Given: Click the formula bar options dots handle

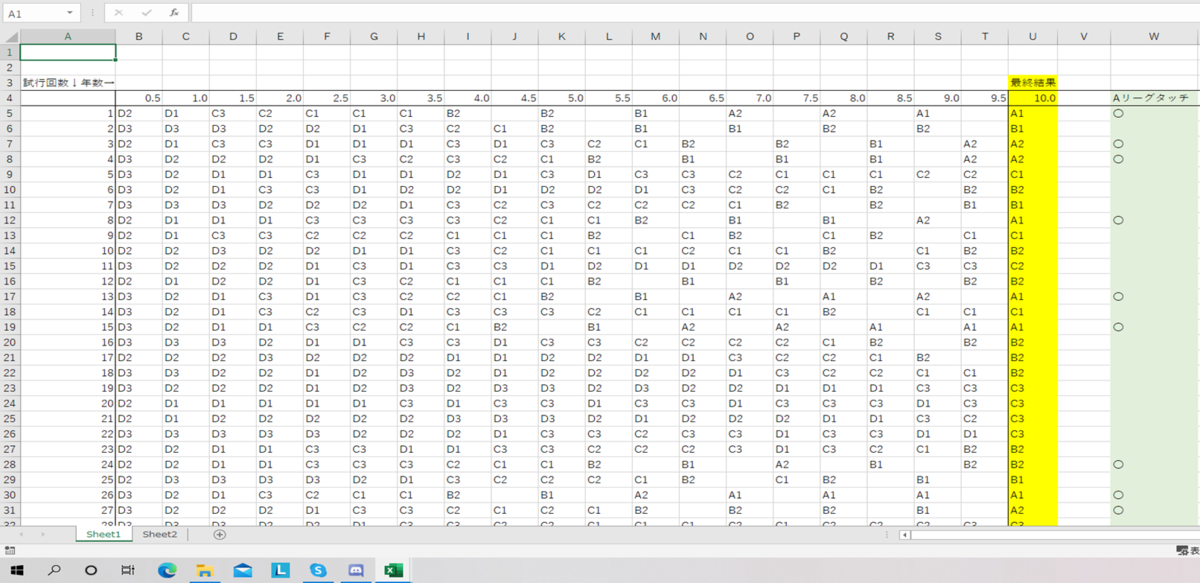Looking at the screenshot, I should pyautogui.click(x=92, y=13).
